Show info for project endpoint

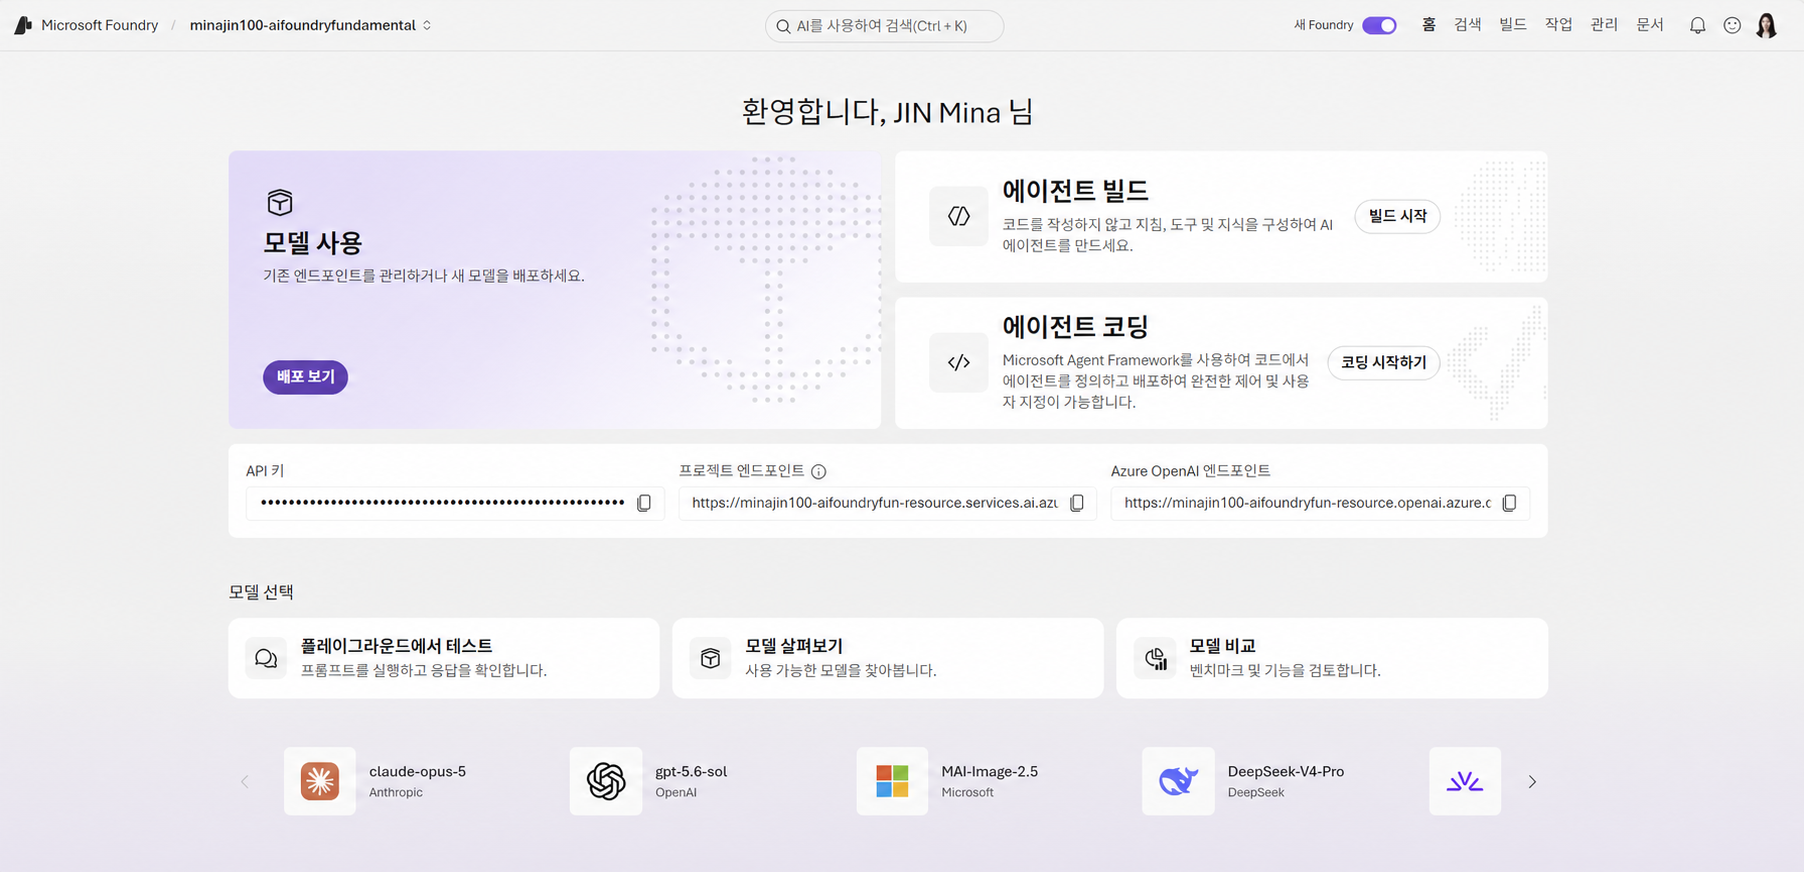(x=818, y=471)
